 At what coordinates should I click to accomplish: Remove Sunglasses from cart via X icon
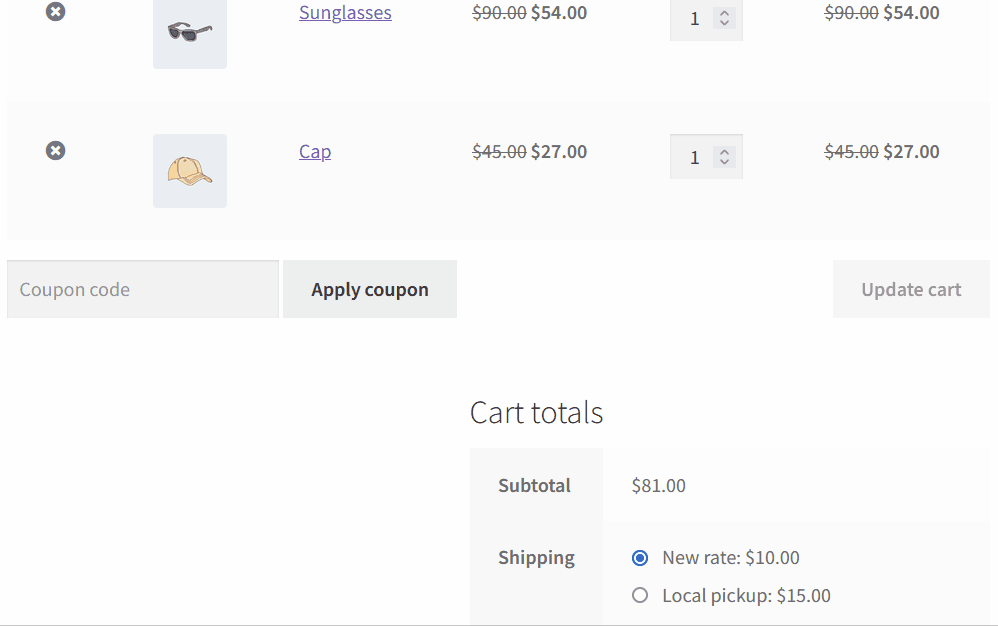[55, 11]
